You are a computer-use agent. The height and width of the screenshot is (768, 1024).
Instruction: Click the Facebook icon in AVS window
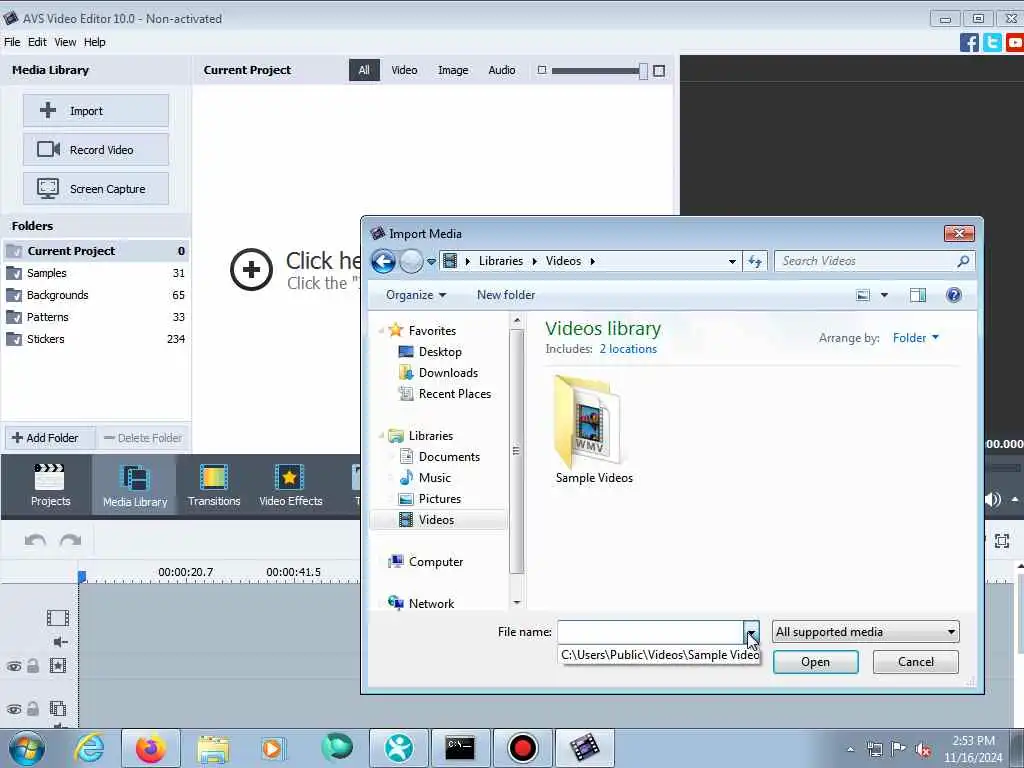[x=969, y=42]
